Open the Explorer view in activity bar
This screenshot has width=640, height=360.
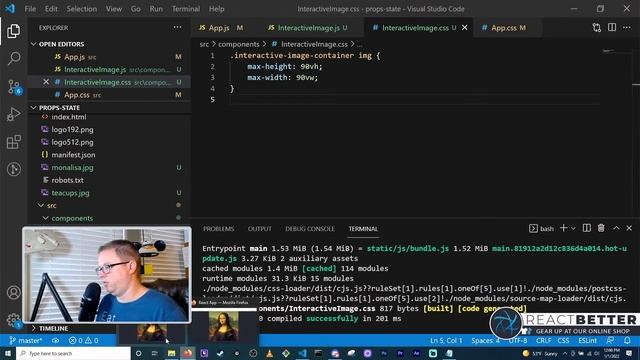[x=13, y=31]
